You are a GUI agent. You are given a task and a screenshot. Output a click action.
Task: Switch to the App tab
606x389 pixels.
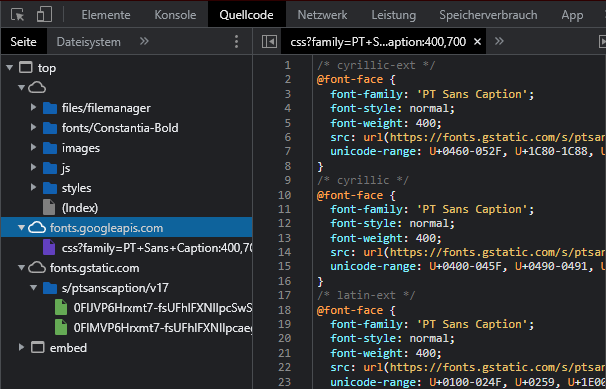pos(572,15)
